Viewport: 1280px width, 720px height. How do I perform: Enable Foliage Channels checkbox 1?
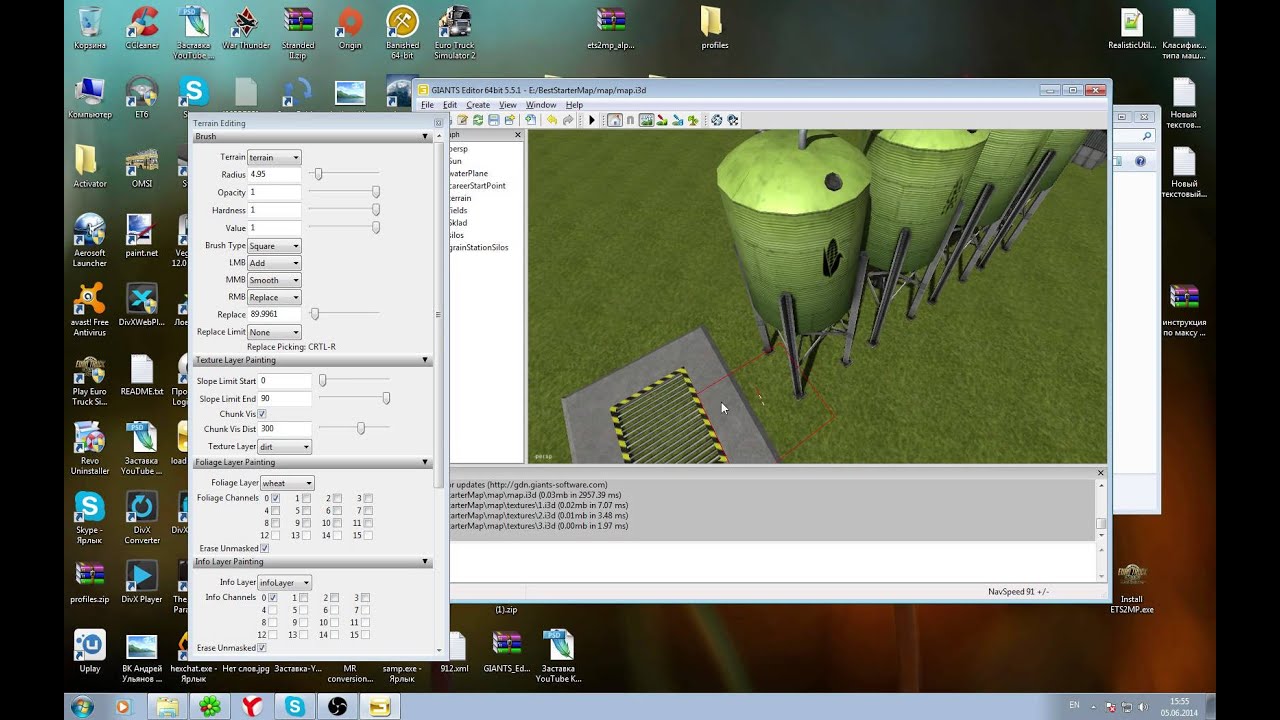[306, 498]
